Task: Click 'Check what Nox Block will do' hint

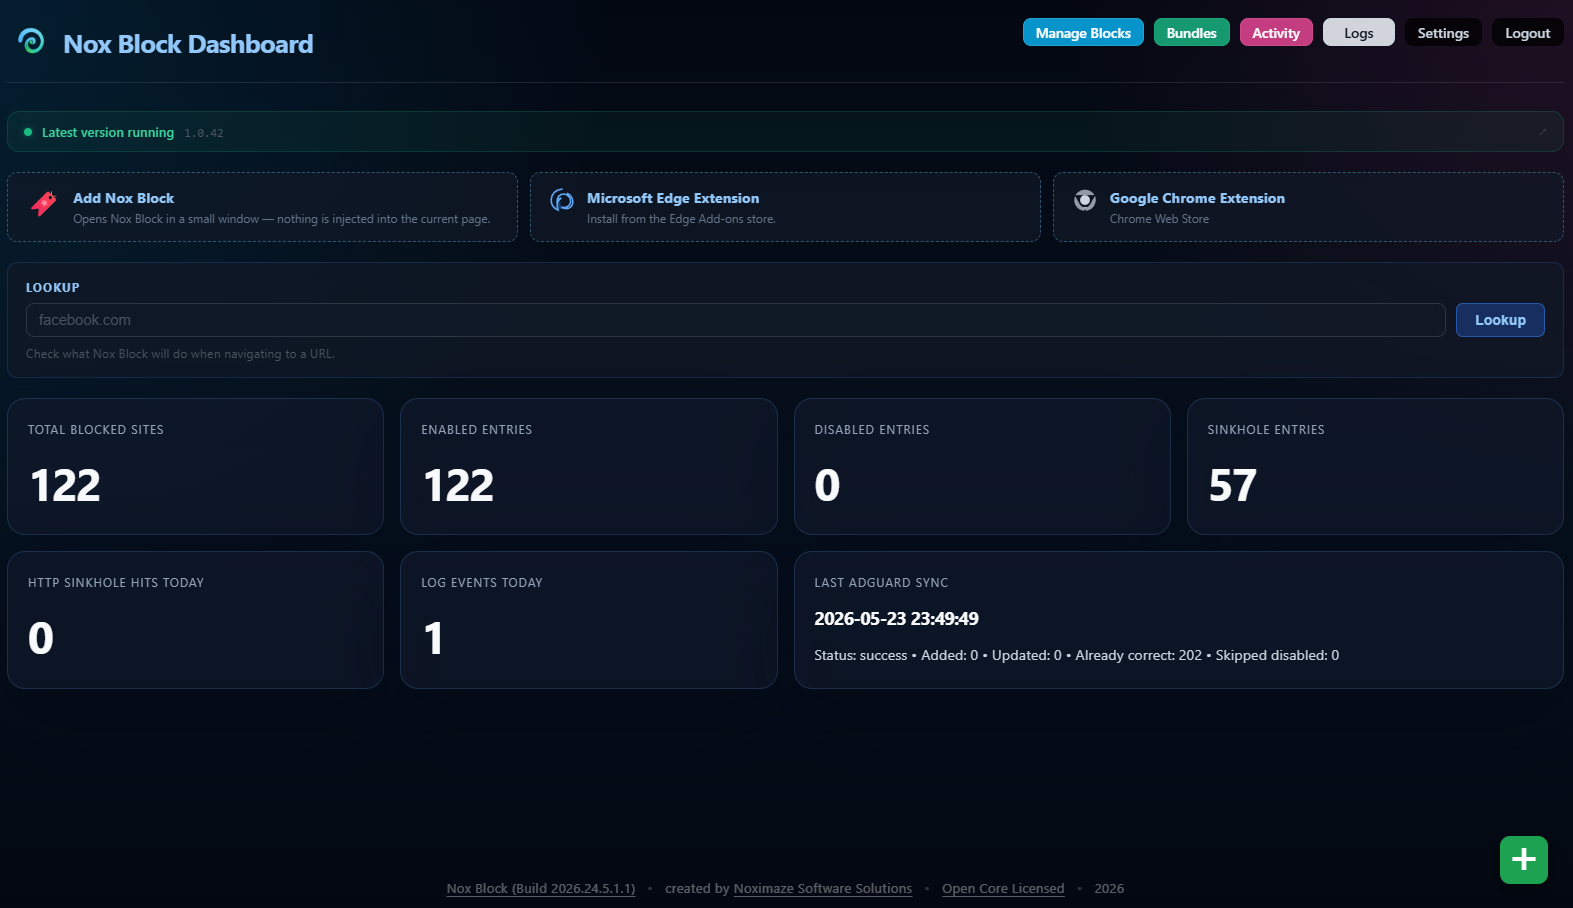Action: tap(180, 354)
